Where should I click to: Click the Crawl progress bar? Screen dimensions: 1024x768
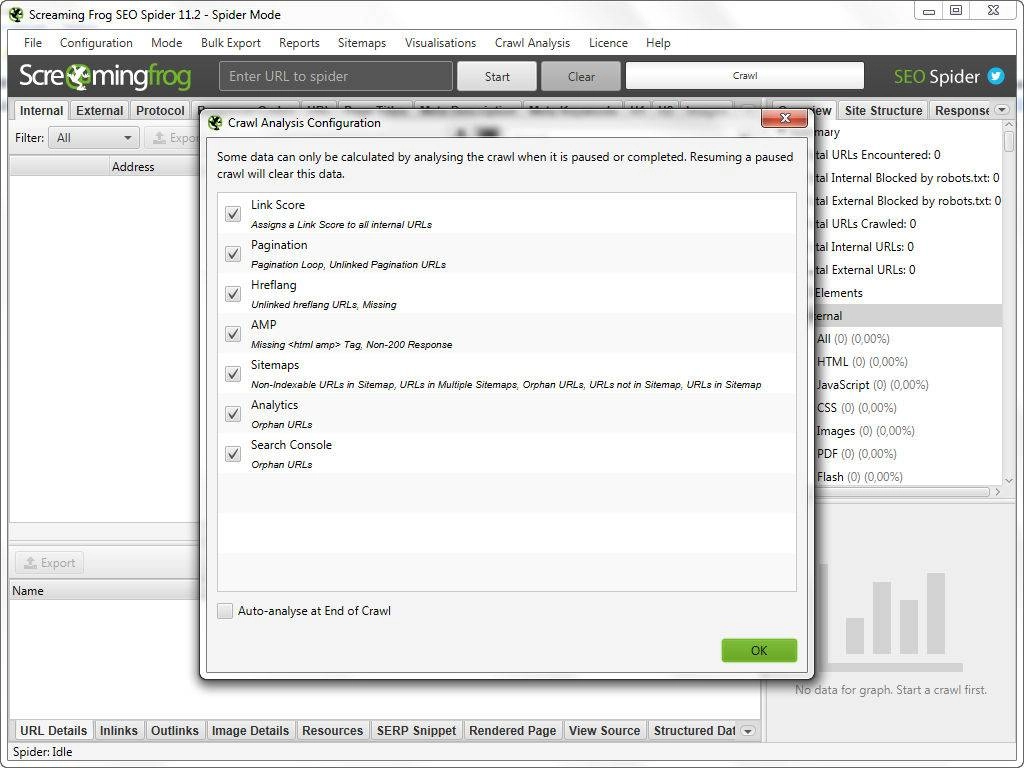744,76
